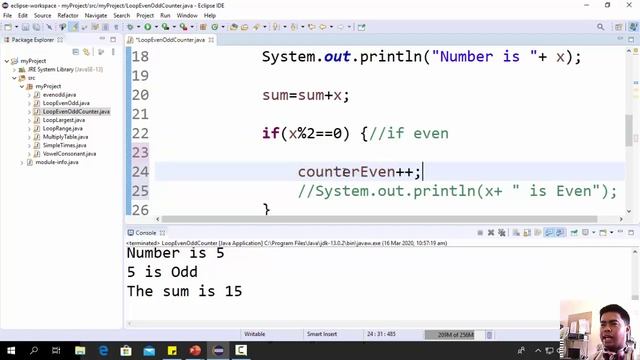Open the Source menu
640x360 pixels.
pos(42,16)
